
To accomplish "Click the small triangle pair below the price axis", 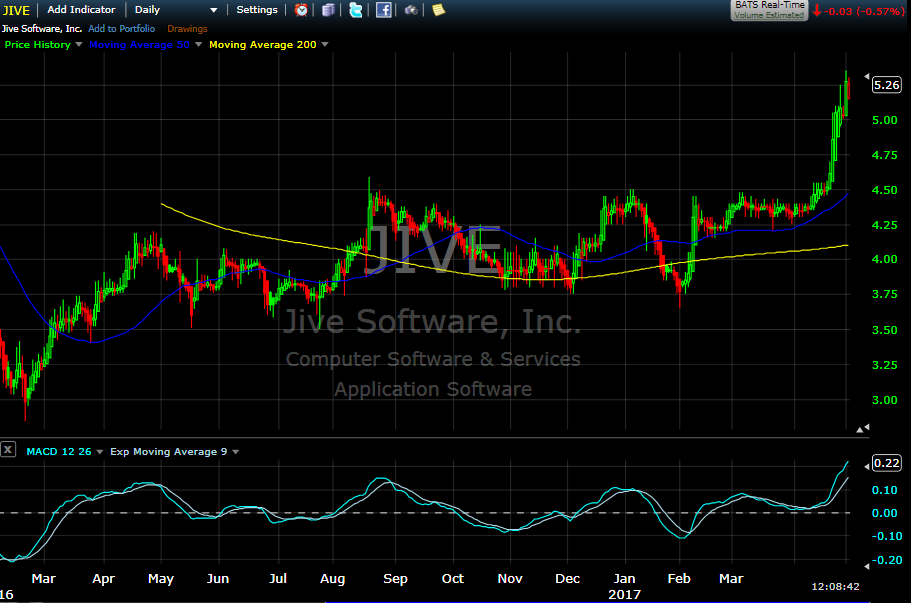I will (863, 429).
